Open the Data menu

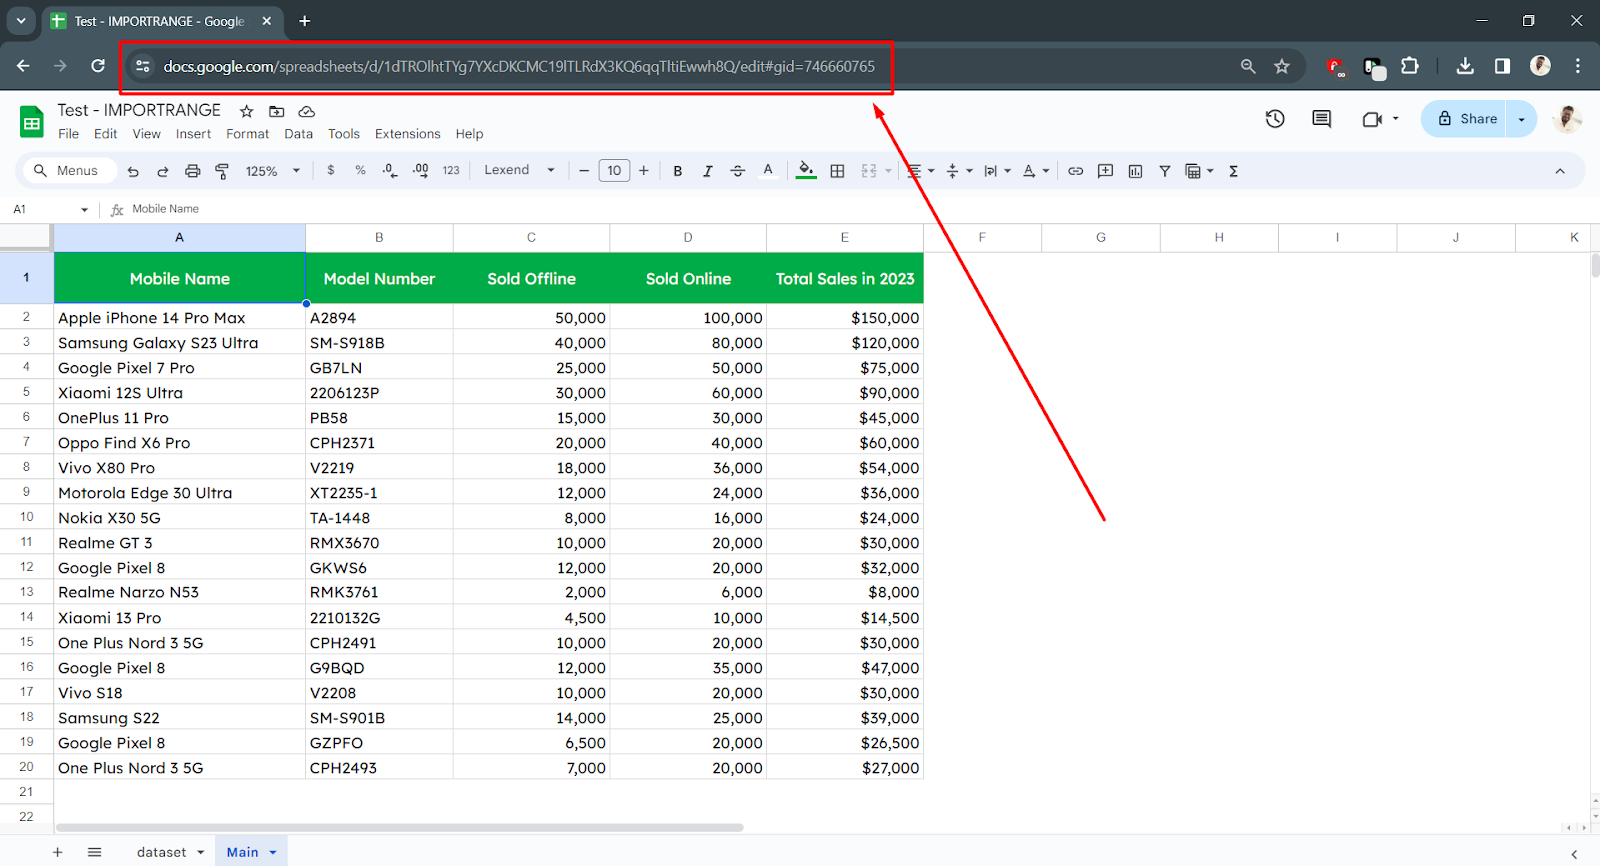click(298, 134)
